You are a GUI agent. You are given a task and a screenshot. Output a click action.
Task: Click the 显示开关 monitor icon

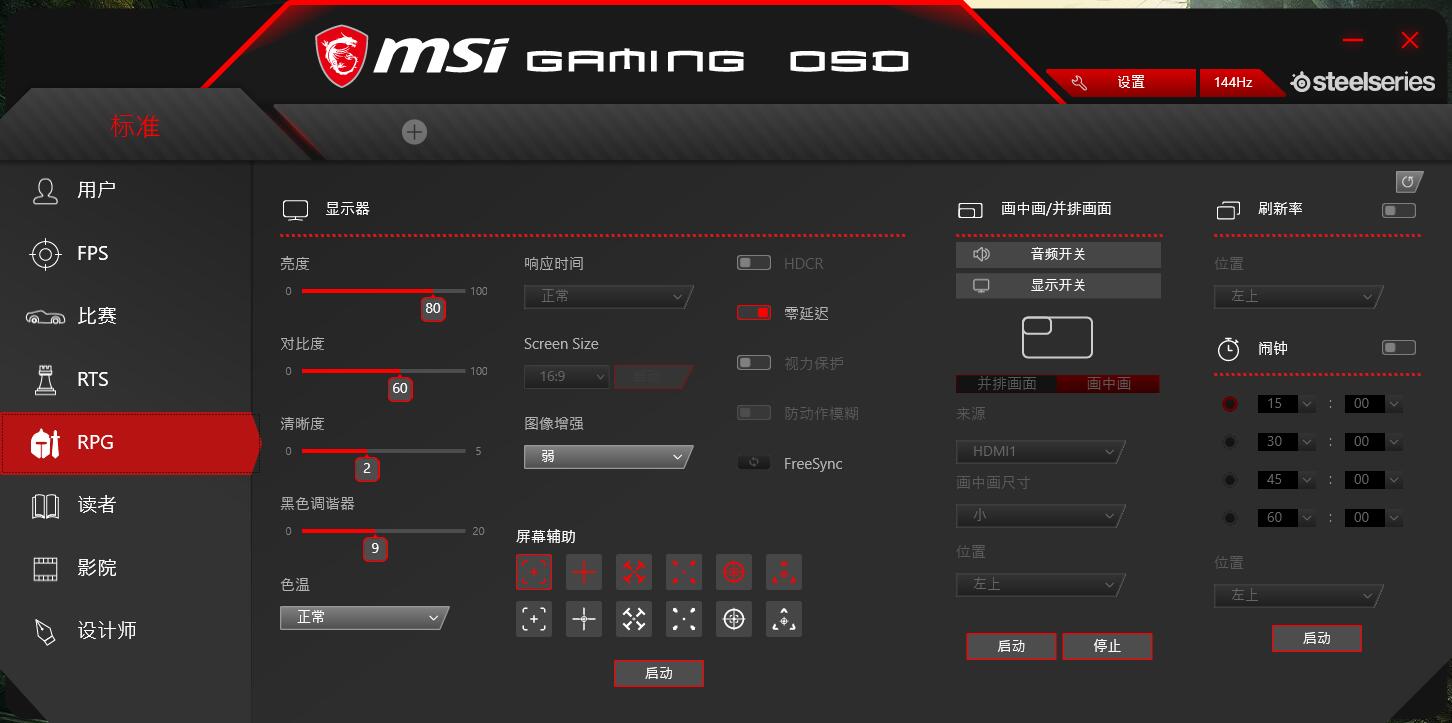point(981,285)
